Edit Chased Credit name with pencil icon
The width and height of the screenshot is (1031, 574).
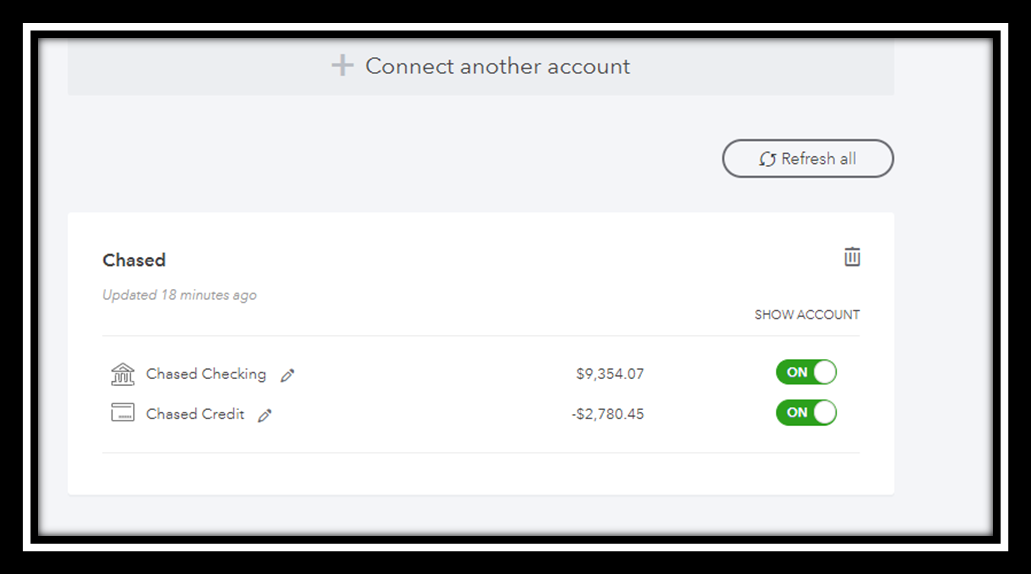click(265, 416)
